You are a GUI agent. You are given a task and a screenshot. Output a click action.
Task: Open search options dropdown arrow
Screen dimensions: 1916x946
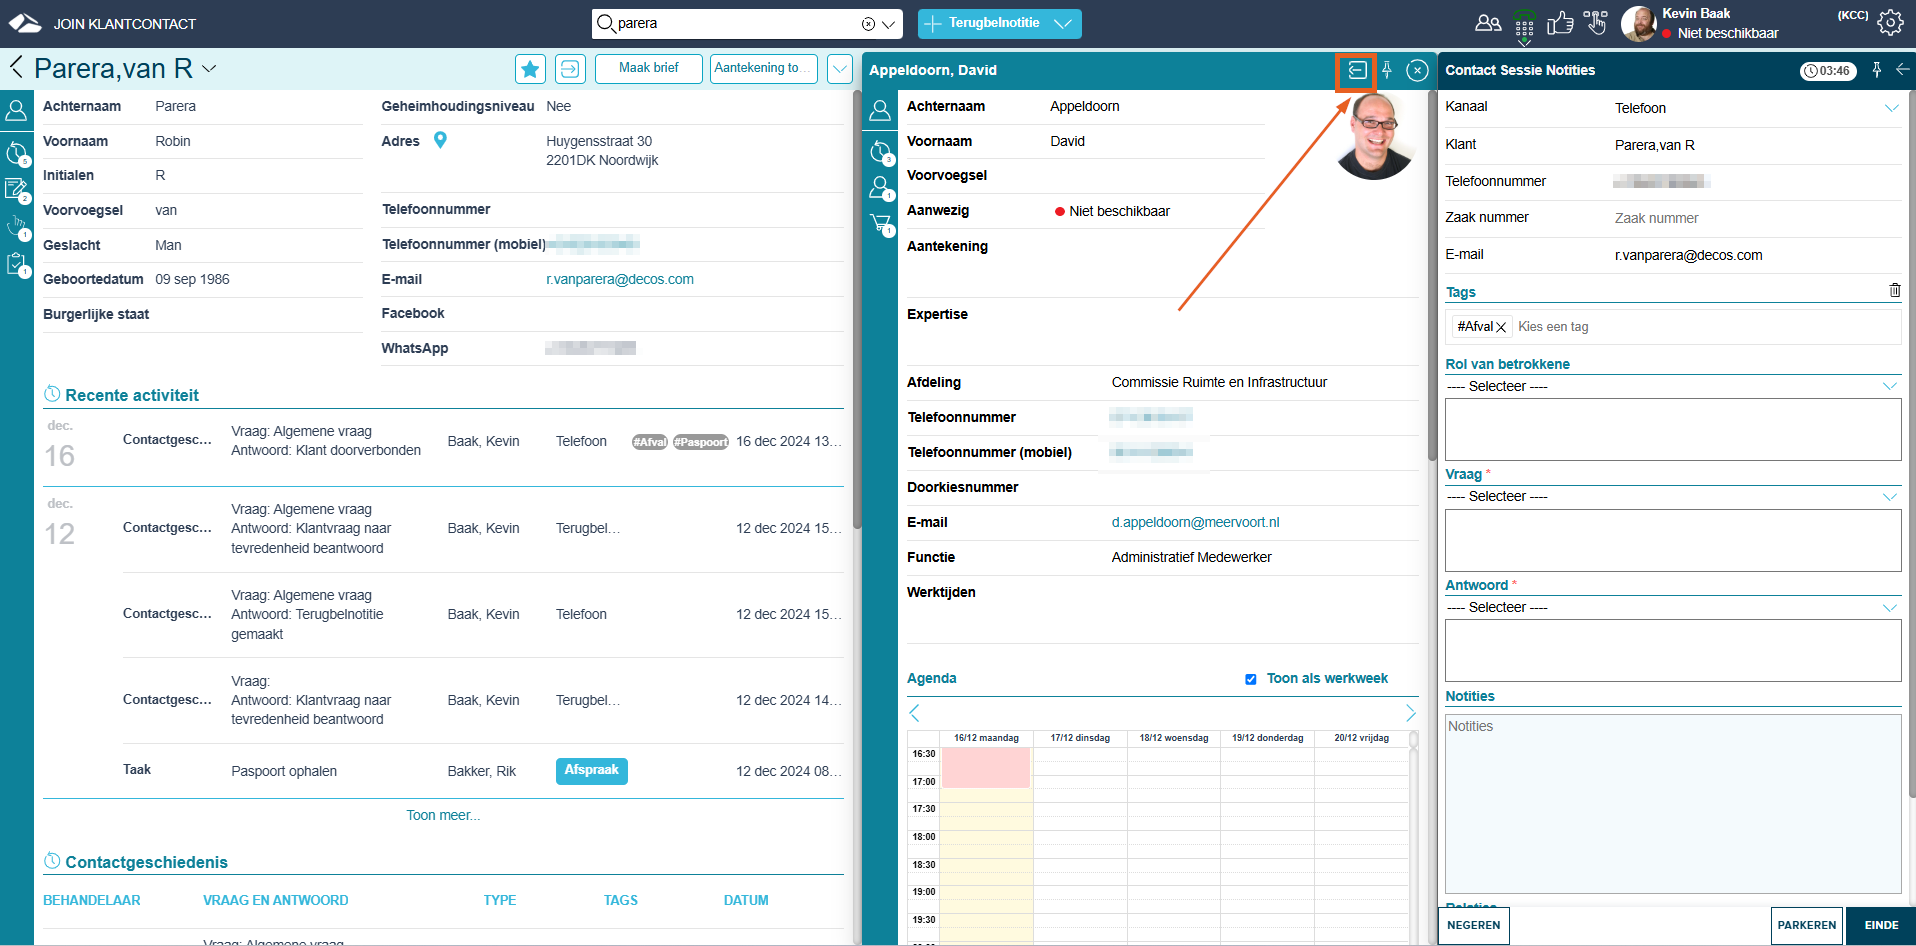coord(888,24)
